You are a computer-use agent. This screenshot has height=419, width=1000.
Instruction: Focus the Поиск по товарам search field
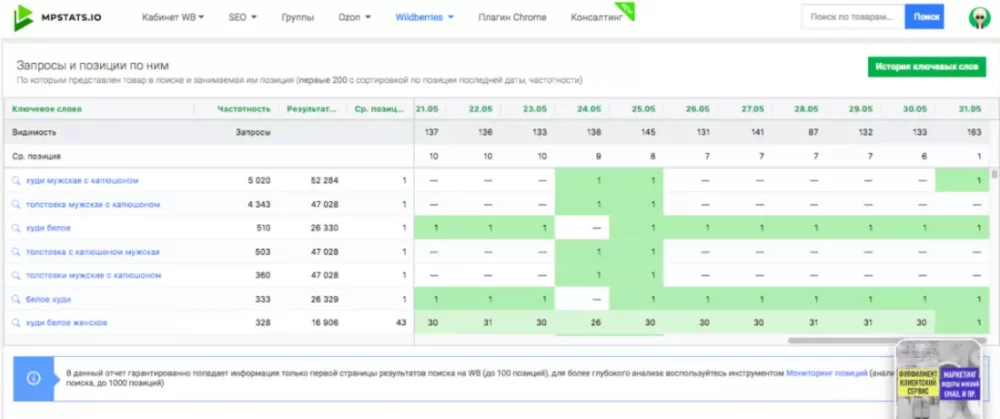click(852, 17)
